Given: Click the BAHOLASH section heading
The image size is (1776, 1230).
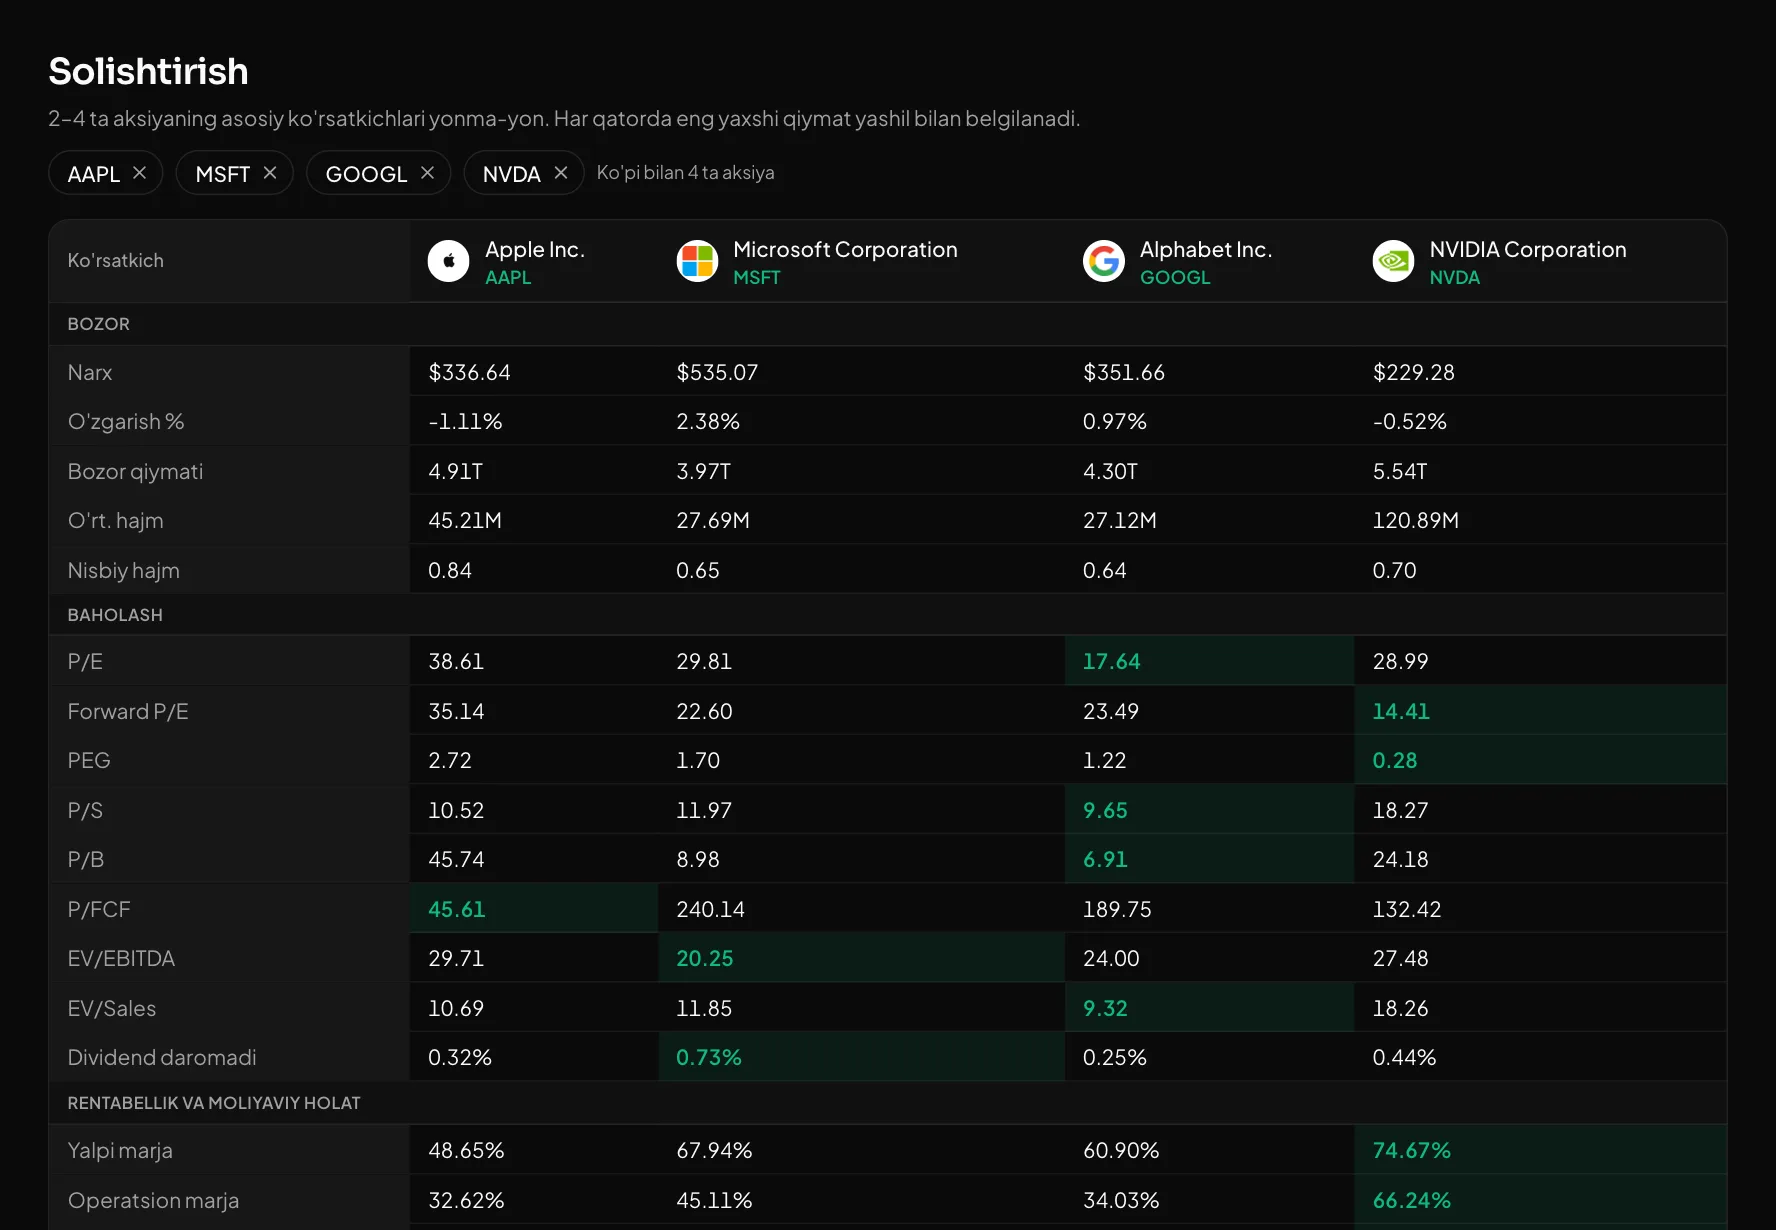Looking at the screenshot, I should click(x=115, y=615).
